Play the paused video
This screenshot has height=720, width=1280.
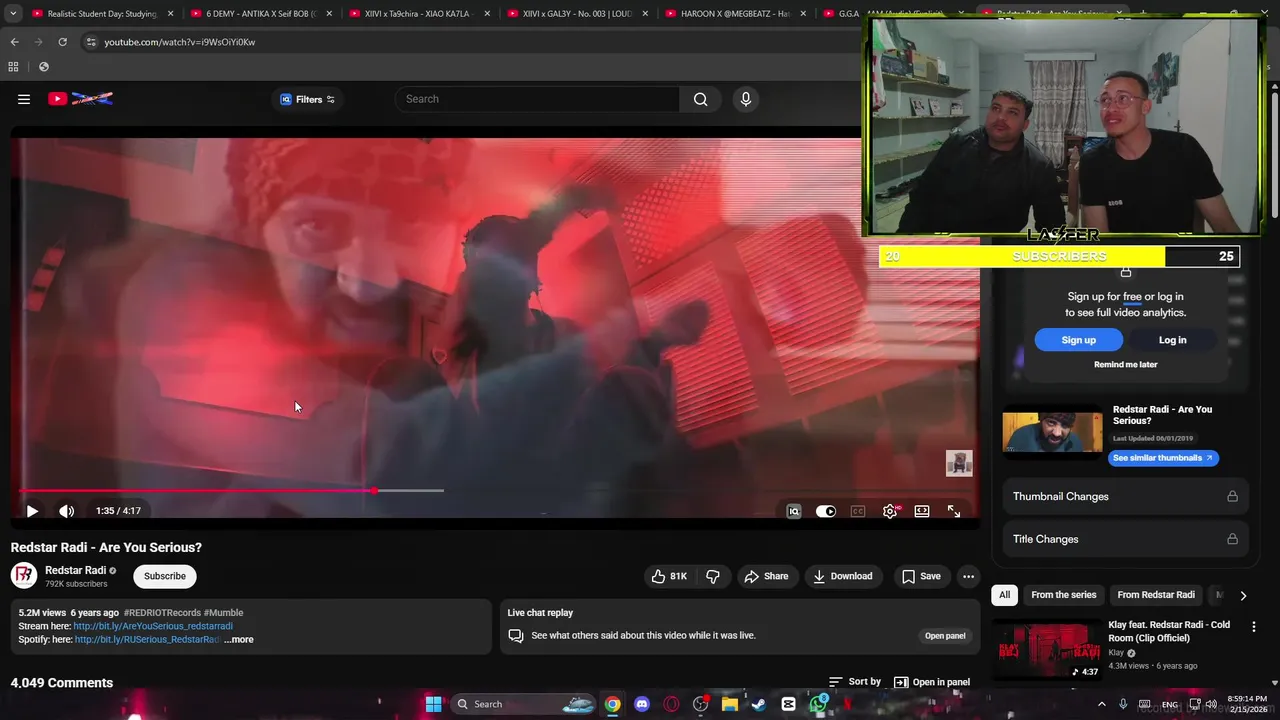click(x=32, y=511)
